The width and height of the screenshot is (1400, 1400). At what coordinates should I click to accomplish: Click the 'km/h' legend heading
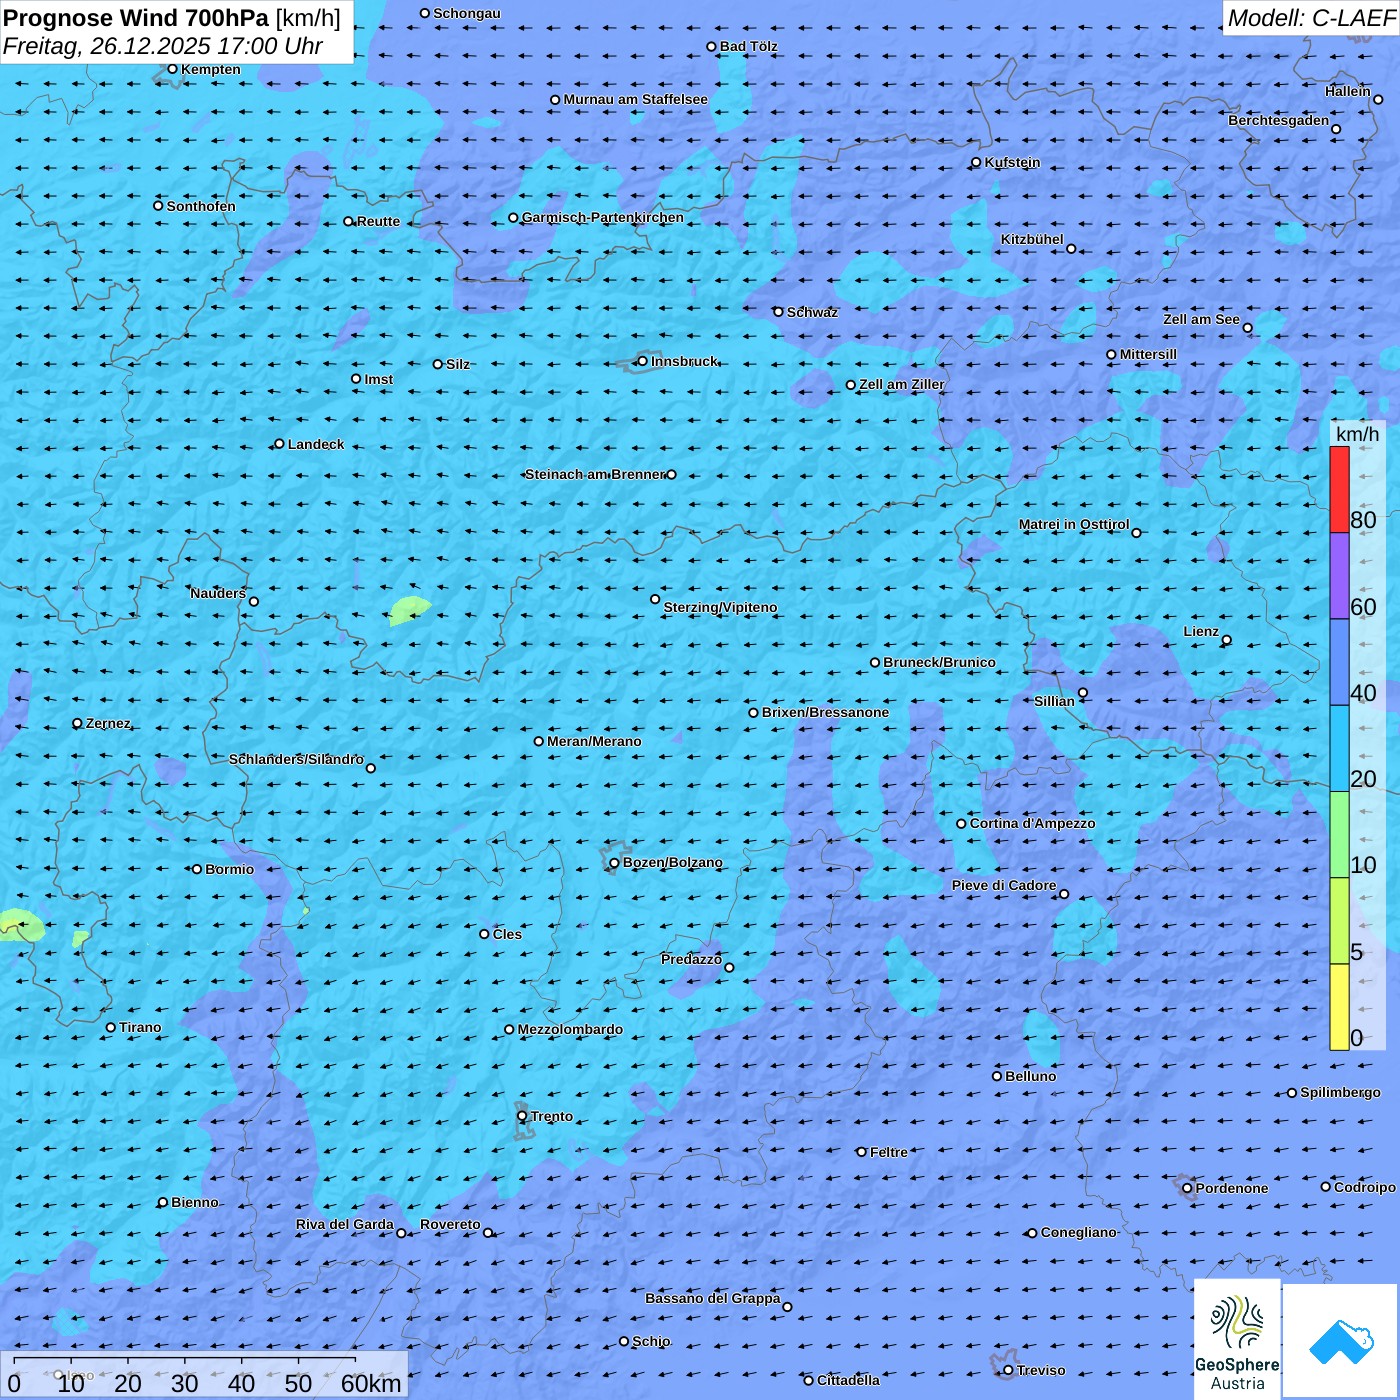tap(1357, 434)
